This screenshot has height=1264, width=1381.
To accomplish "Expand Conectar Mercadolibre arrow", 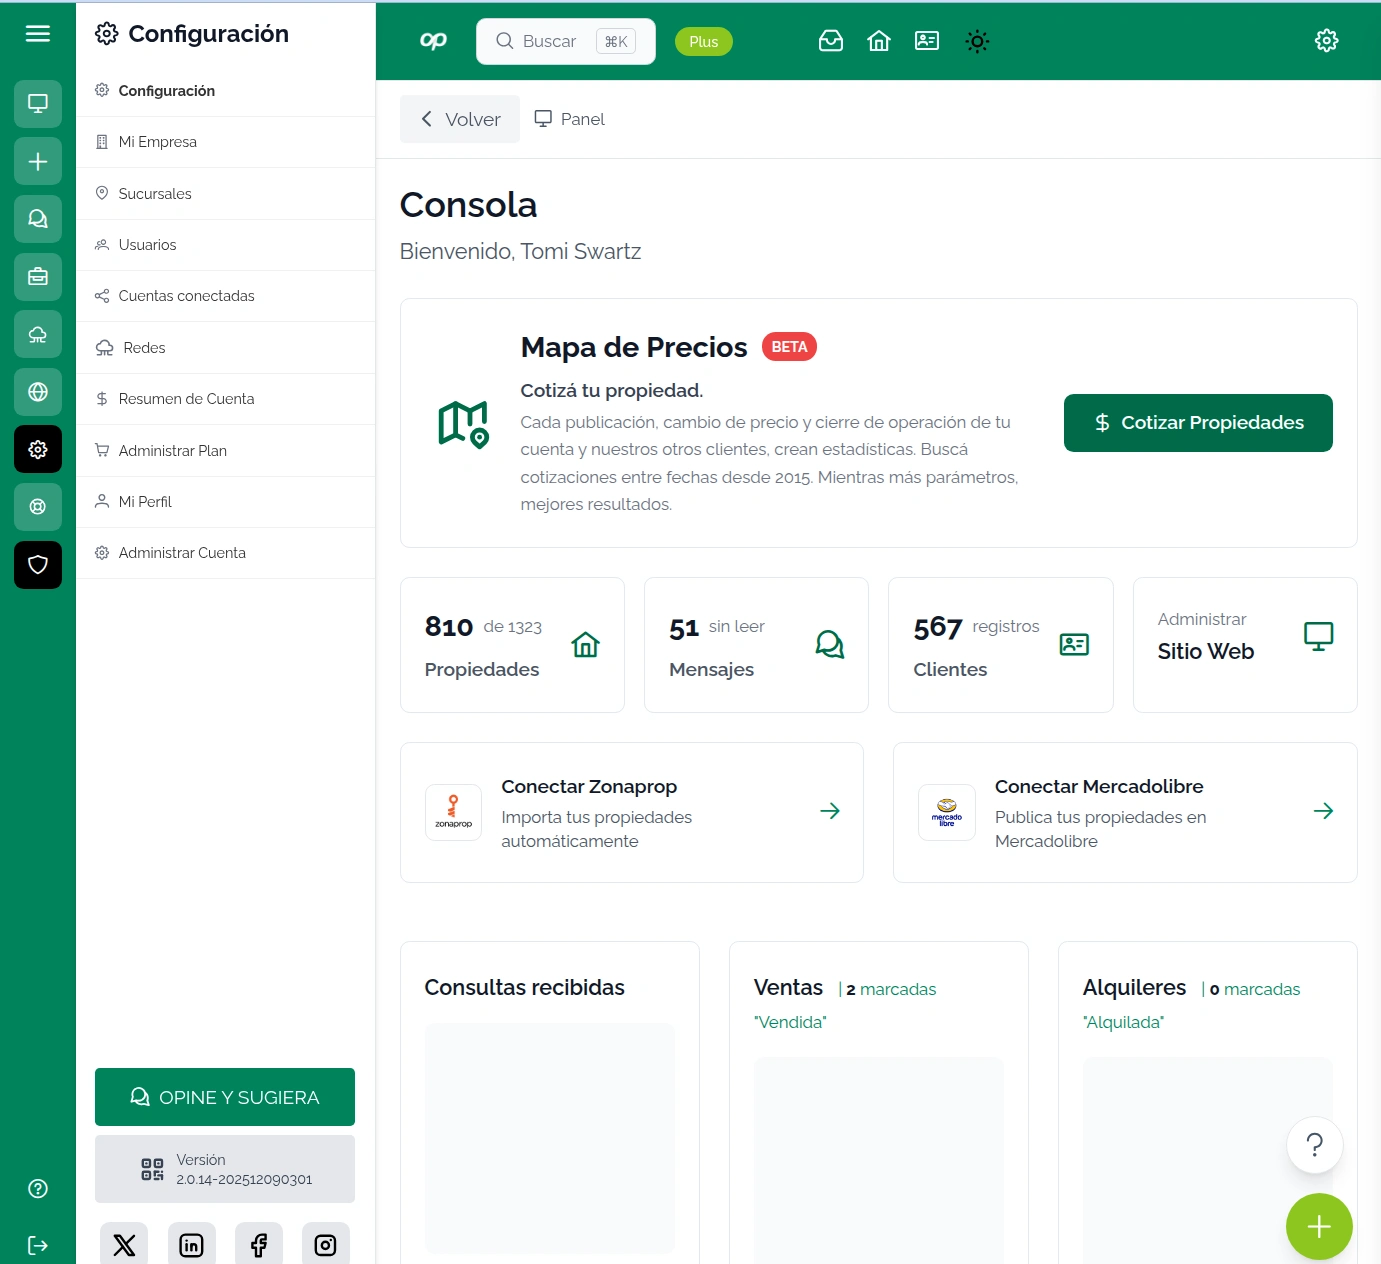I will 1323,811.
